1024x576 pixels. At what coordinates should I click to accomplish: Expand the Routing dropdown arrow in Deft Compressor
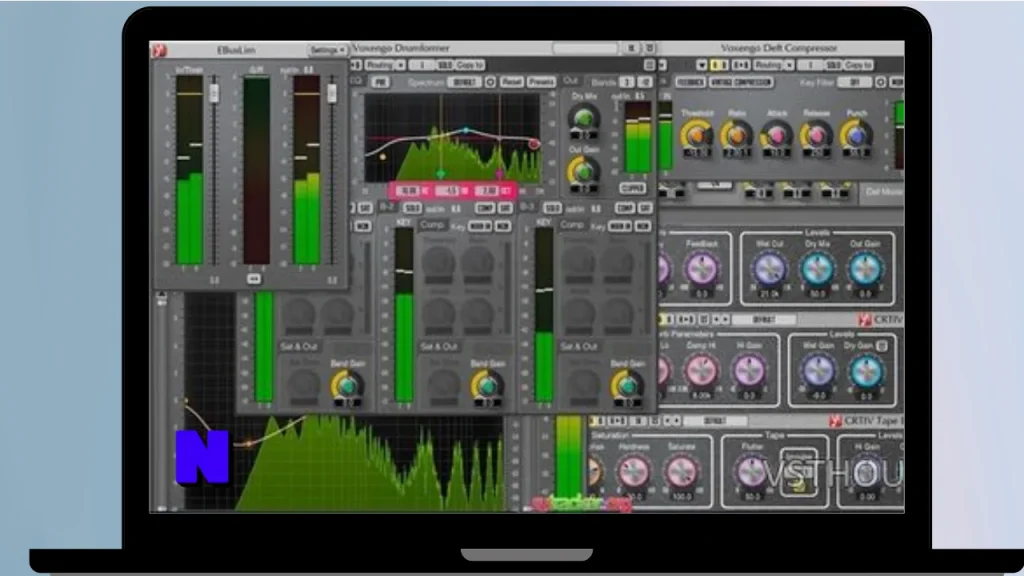pos(789,65)
